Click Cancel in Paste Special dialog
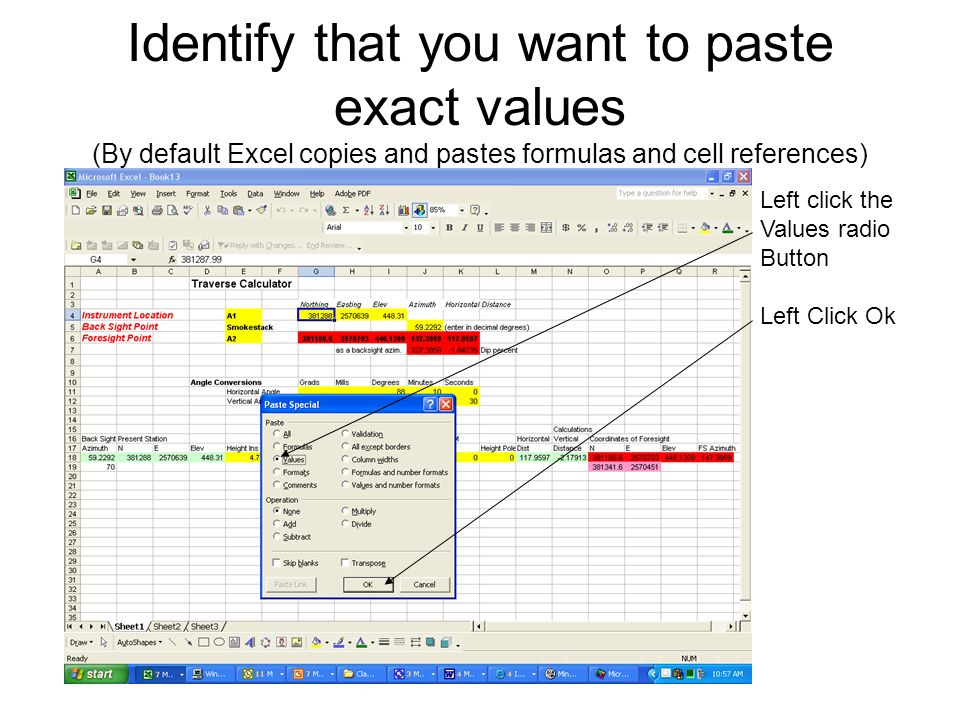This screenshot has width=960, height=720. [x=424, y=584]
